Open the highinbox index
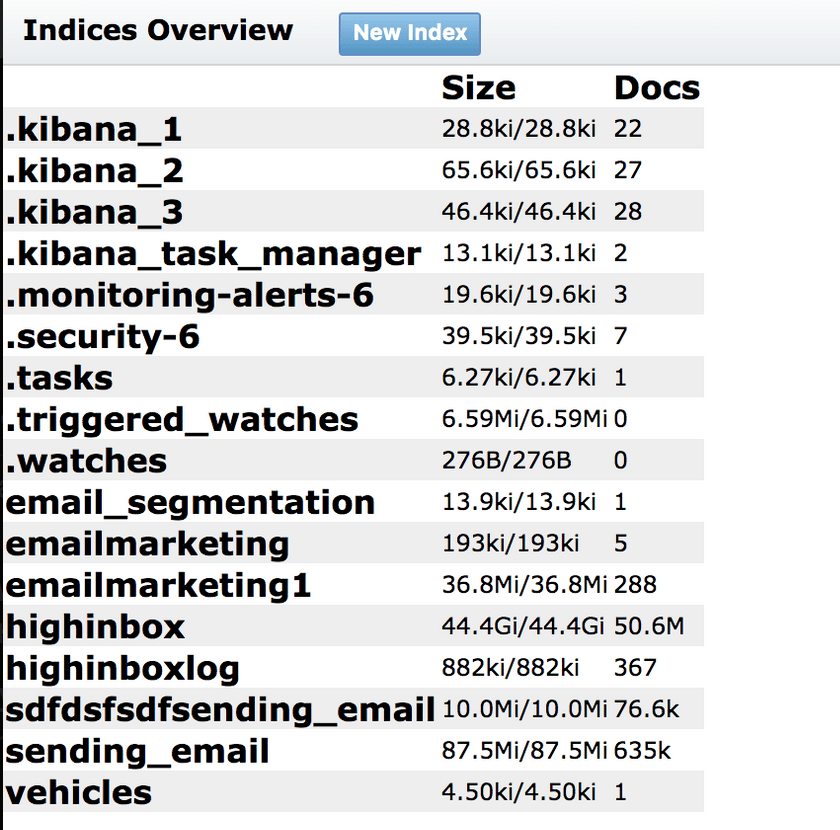Viewport: 840px width, 830px height. [x=95, y=627]
